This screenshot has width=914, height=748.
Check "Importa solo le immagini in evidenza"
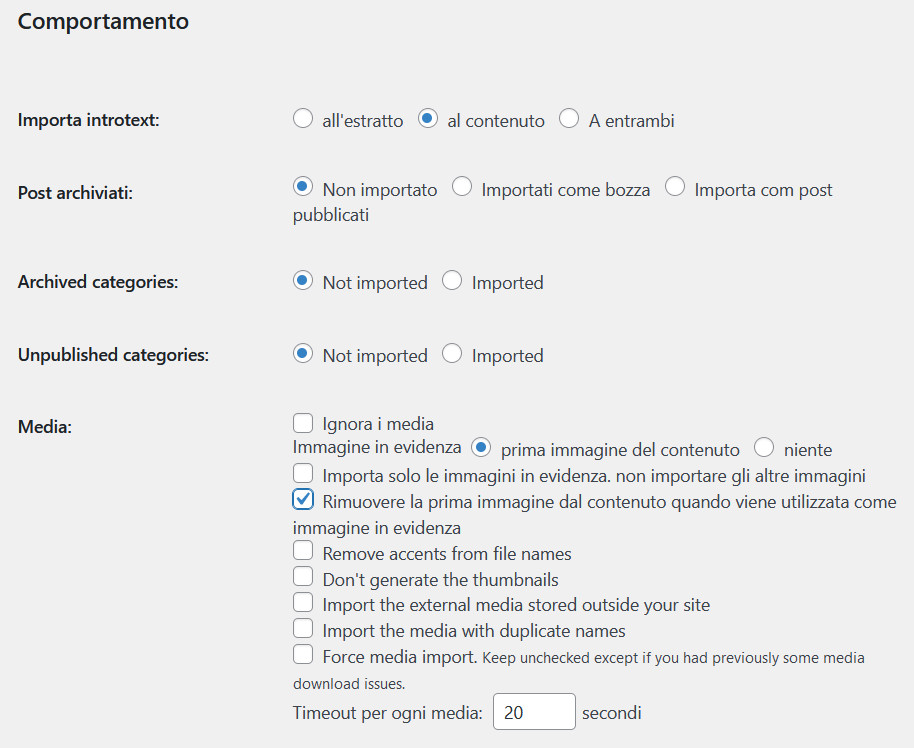pos(303,473)
